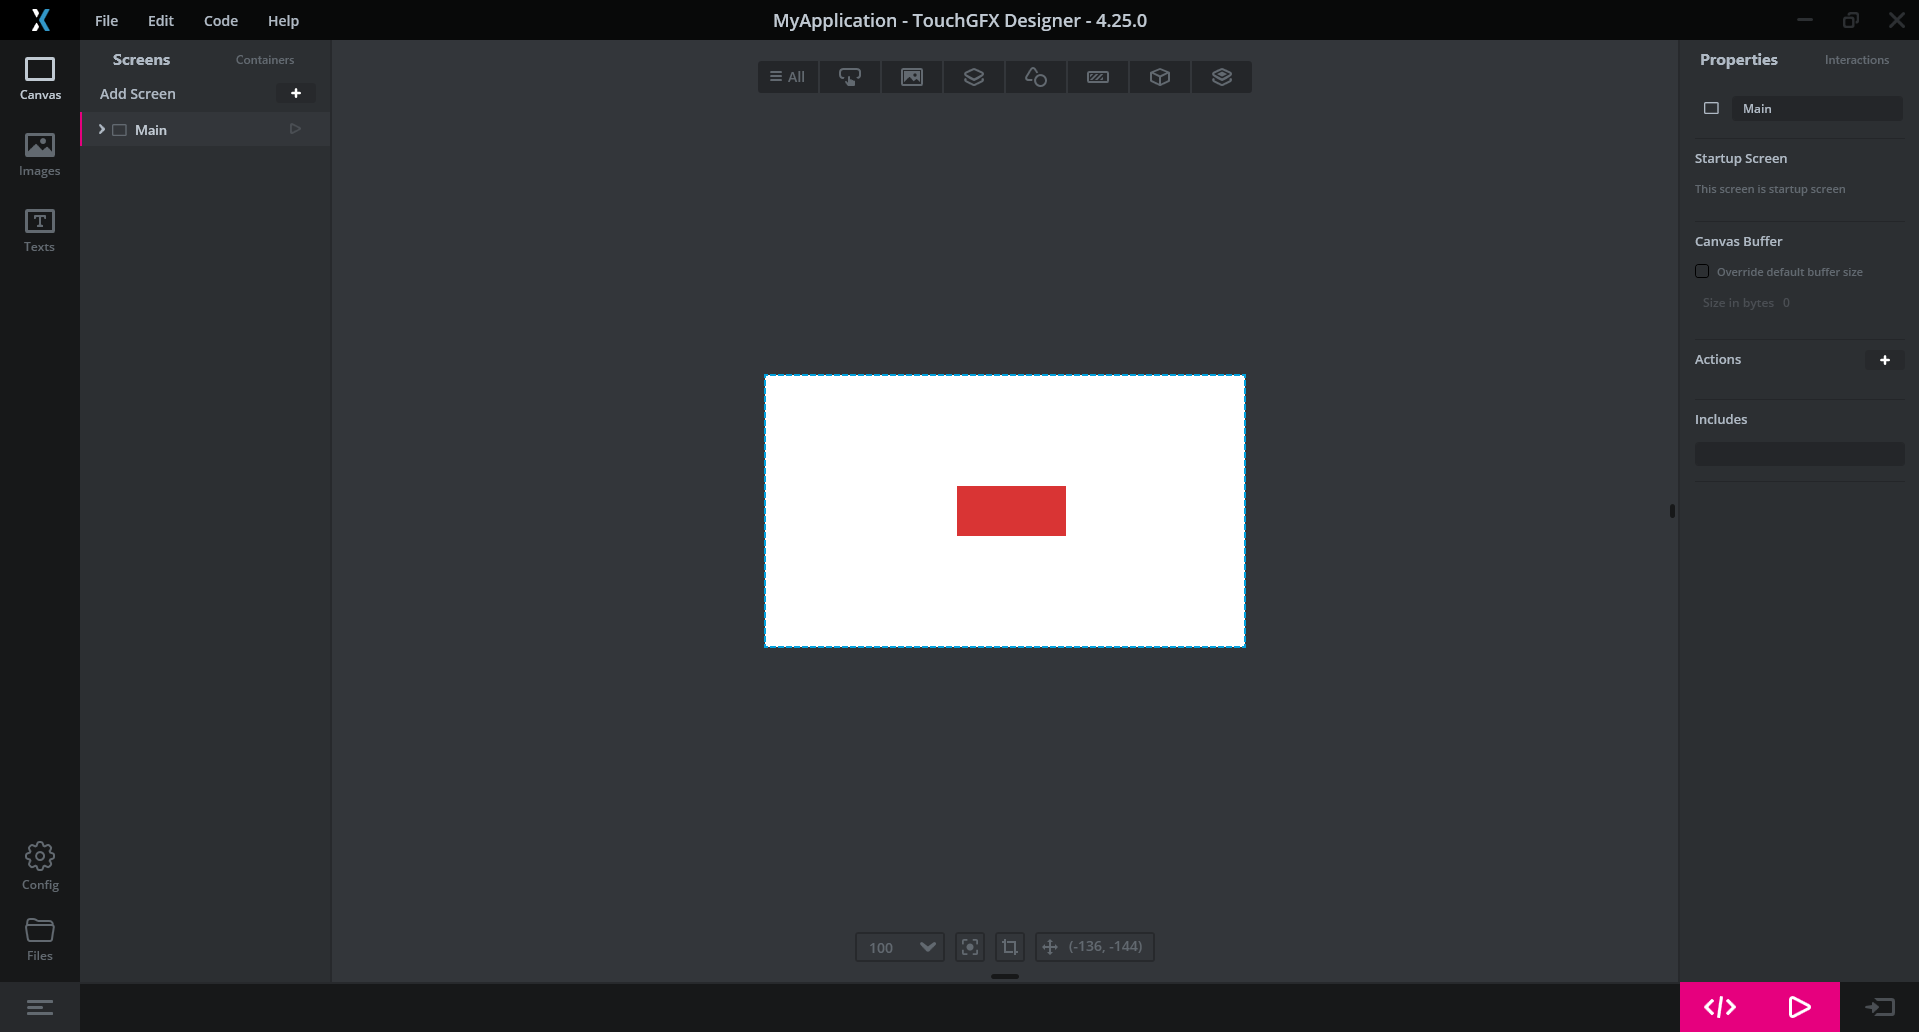The image size is (1919, 1032).
Task: Filter widgets by 3D widgets category
Action: click(x=1159, y=76)
